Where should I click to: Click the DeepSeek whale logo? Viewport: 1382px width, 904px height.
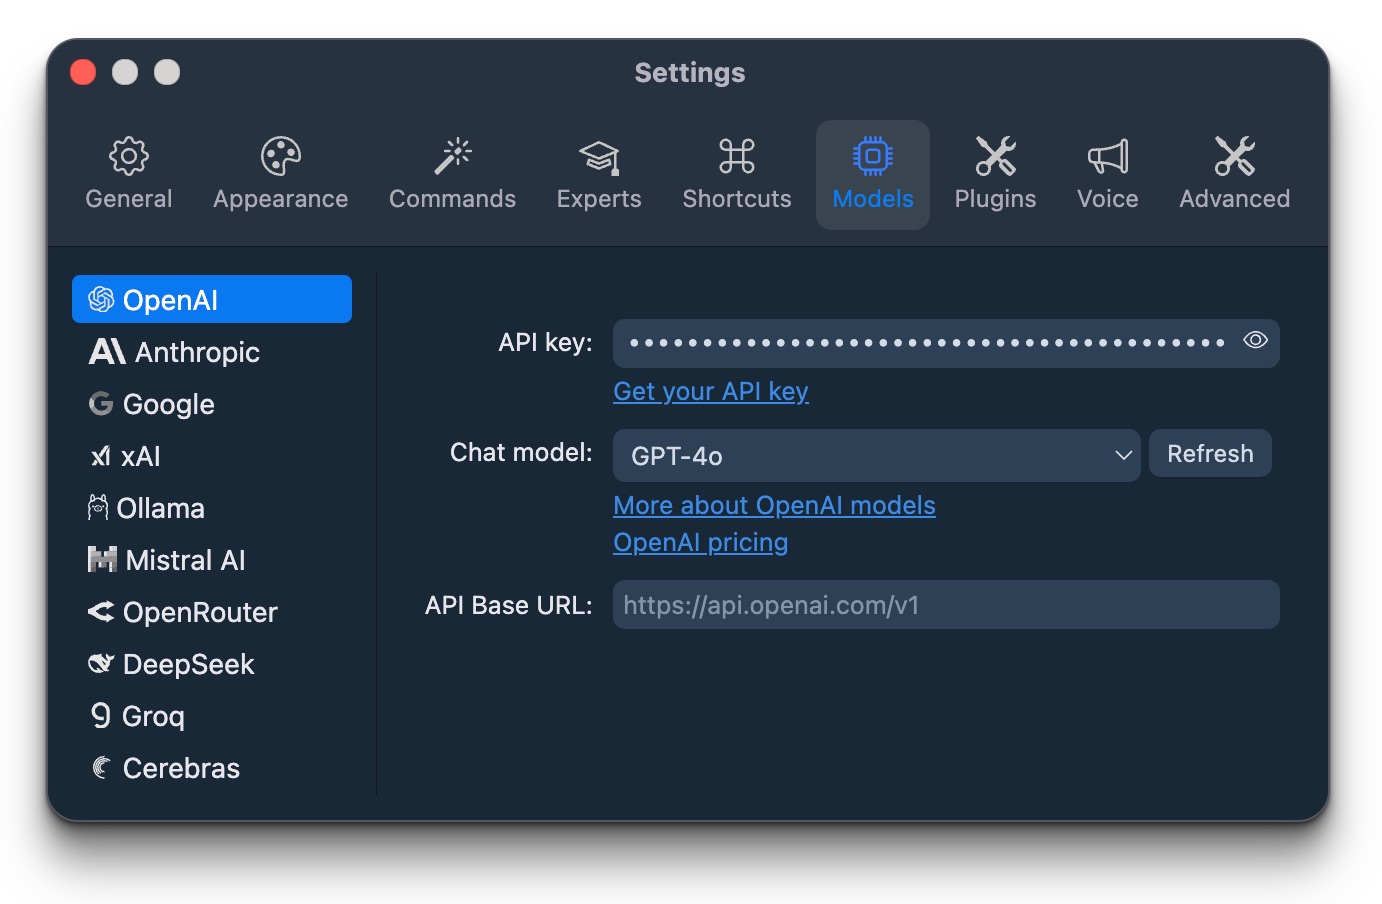[101, 663]
